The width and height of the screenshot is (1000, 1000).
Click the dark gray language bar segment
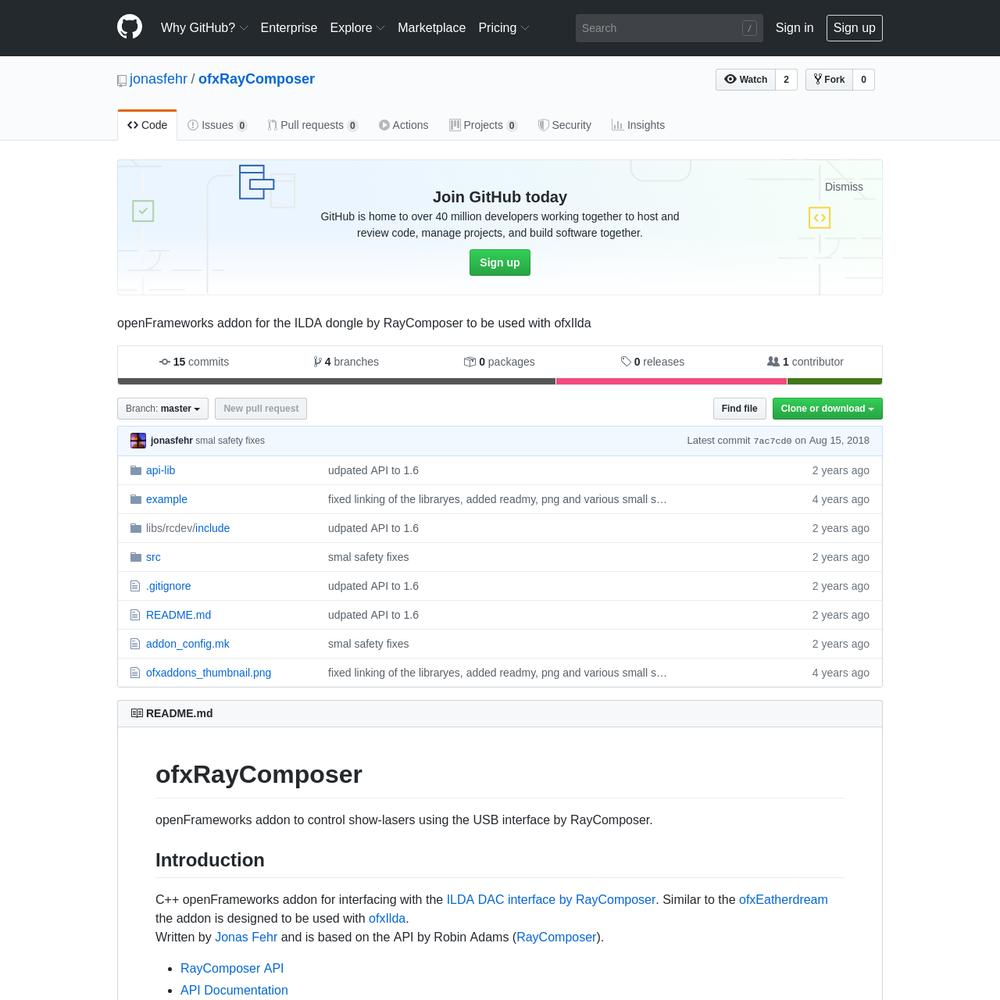337,381
